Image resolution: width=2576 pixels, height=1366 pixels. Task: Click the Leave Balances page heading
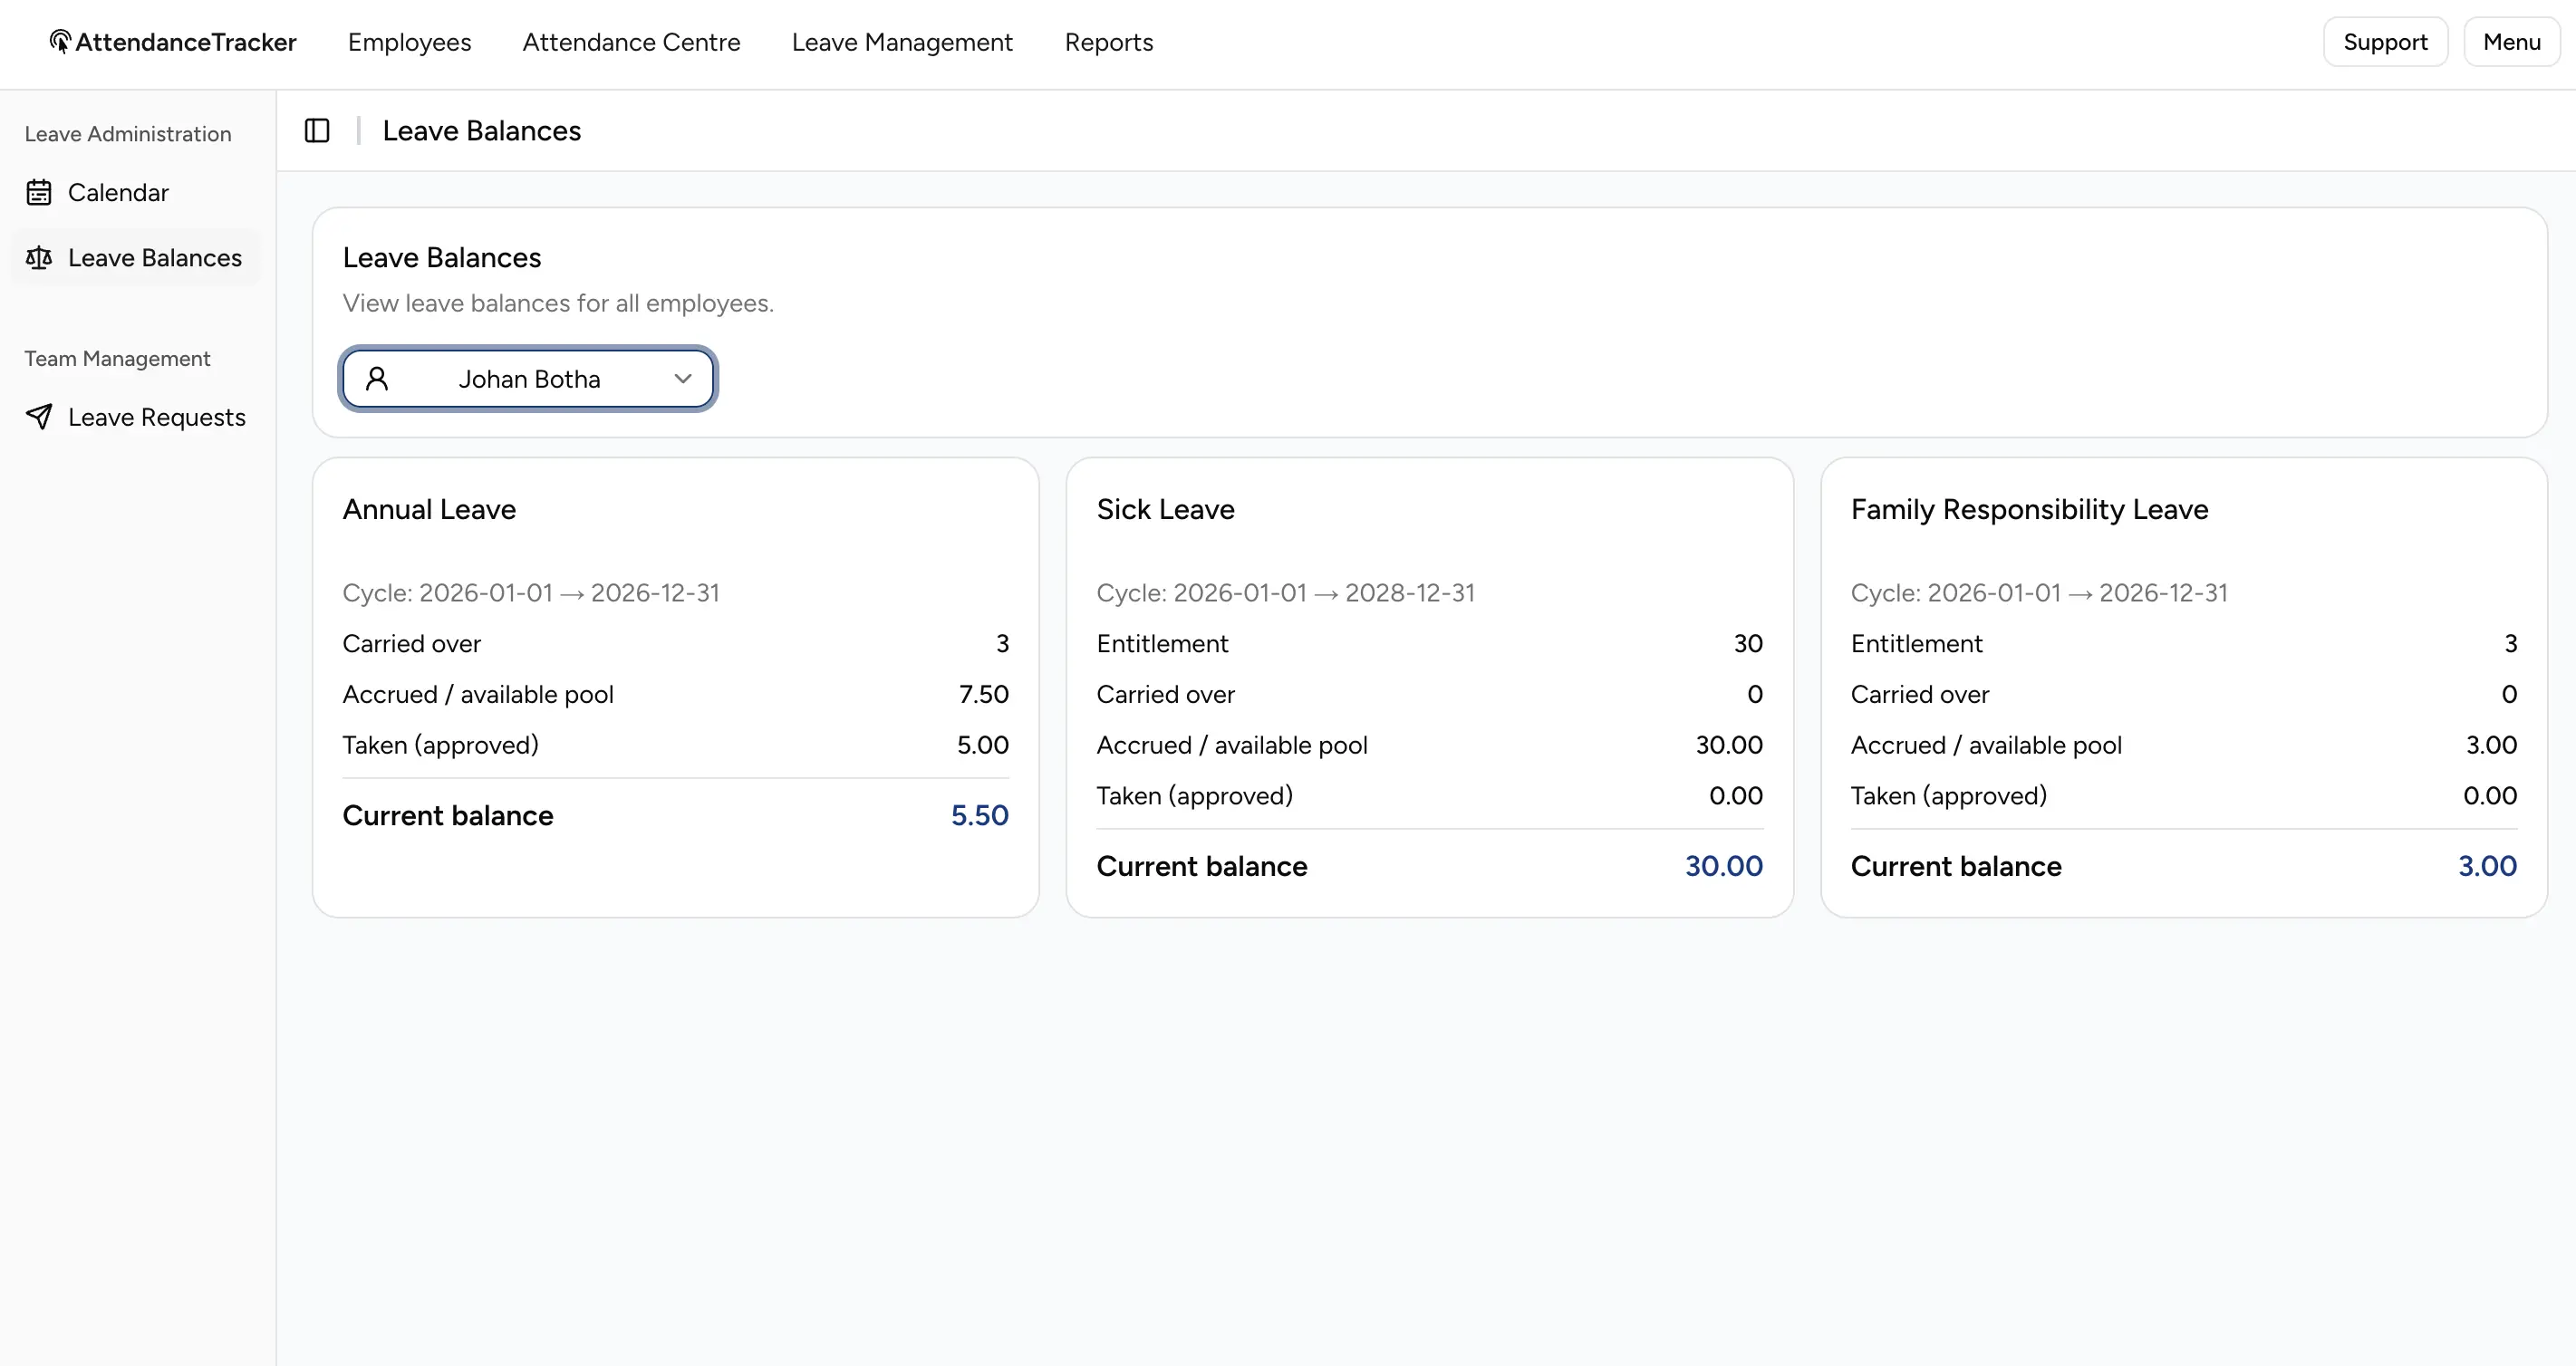click(482, 131)
